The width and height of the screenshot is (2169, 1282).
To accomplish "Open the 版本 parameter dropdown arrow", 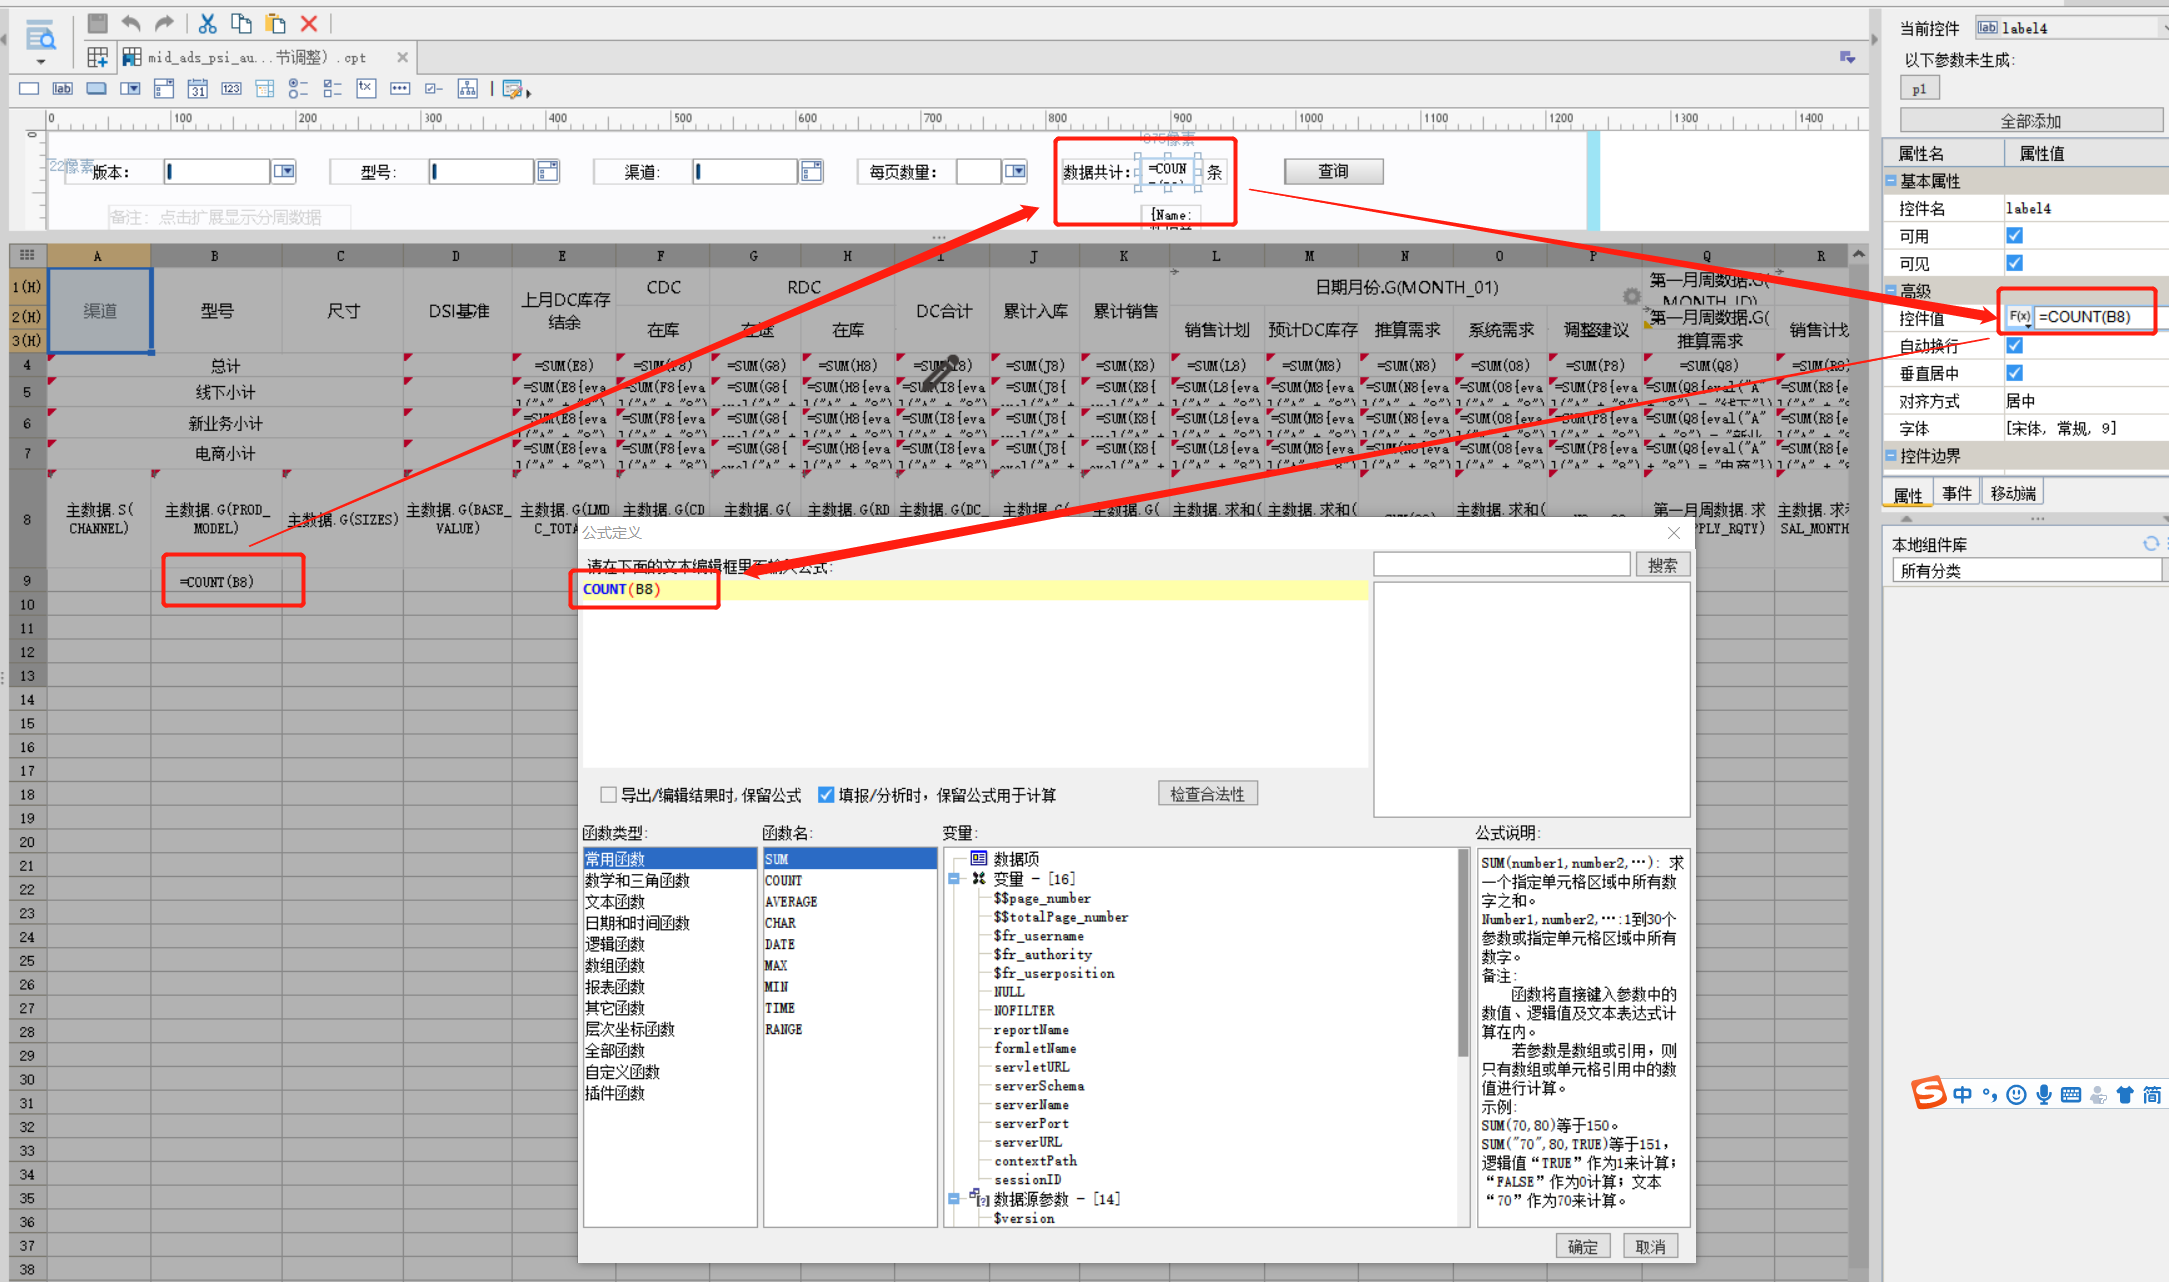I will [285, 172].
